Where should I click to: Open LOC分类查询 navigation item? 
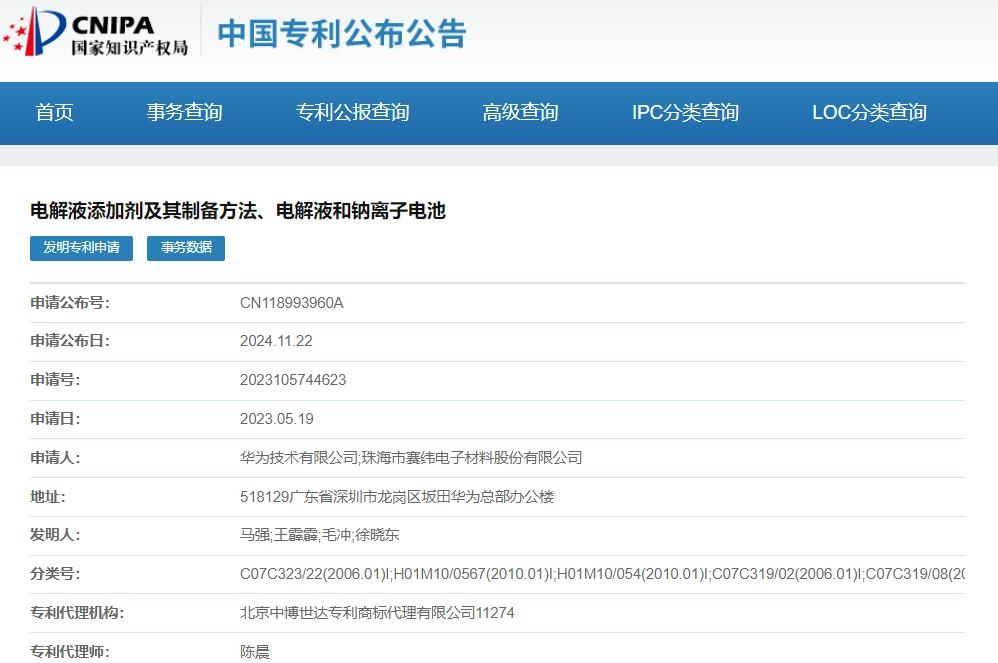[868, 113]
